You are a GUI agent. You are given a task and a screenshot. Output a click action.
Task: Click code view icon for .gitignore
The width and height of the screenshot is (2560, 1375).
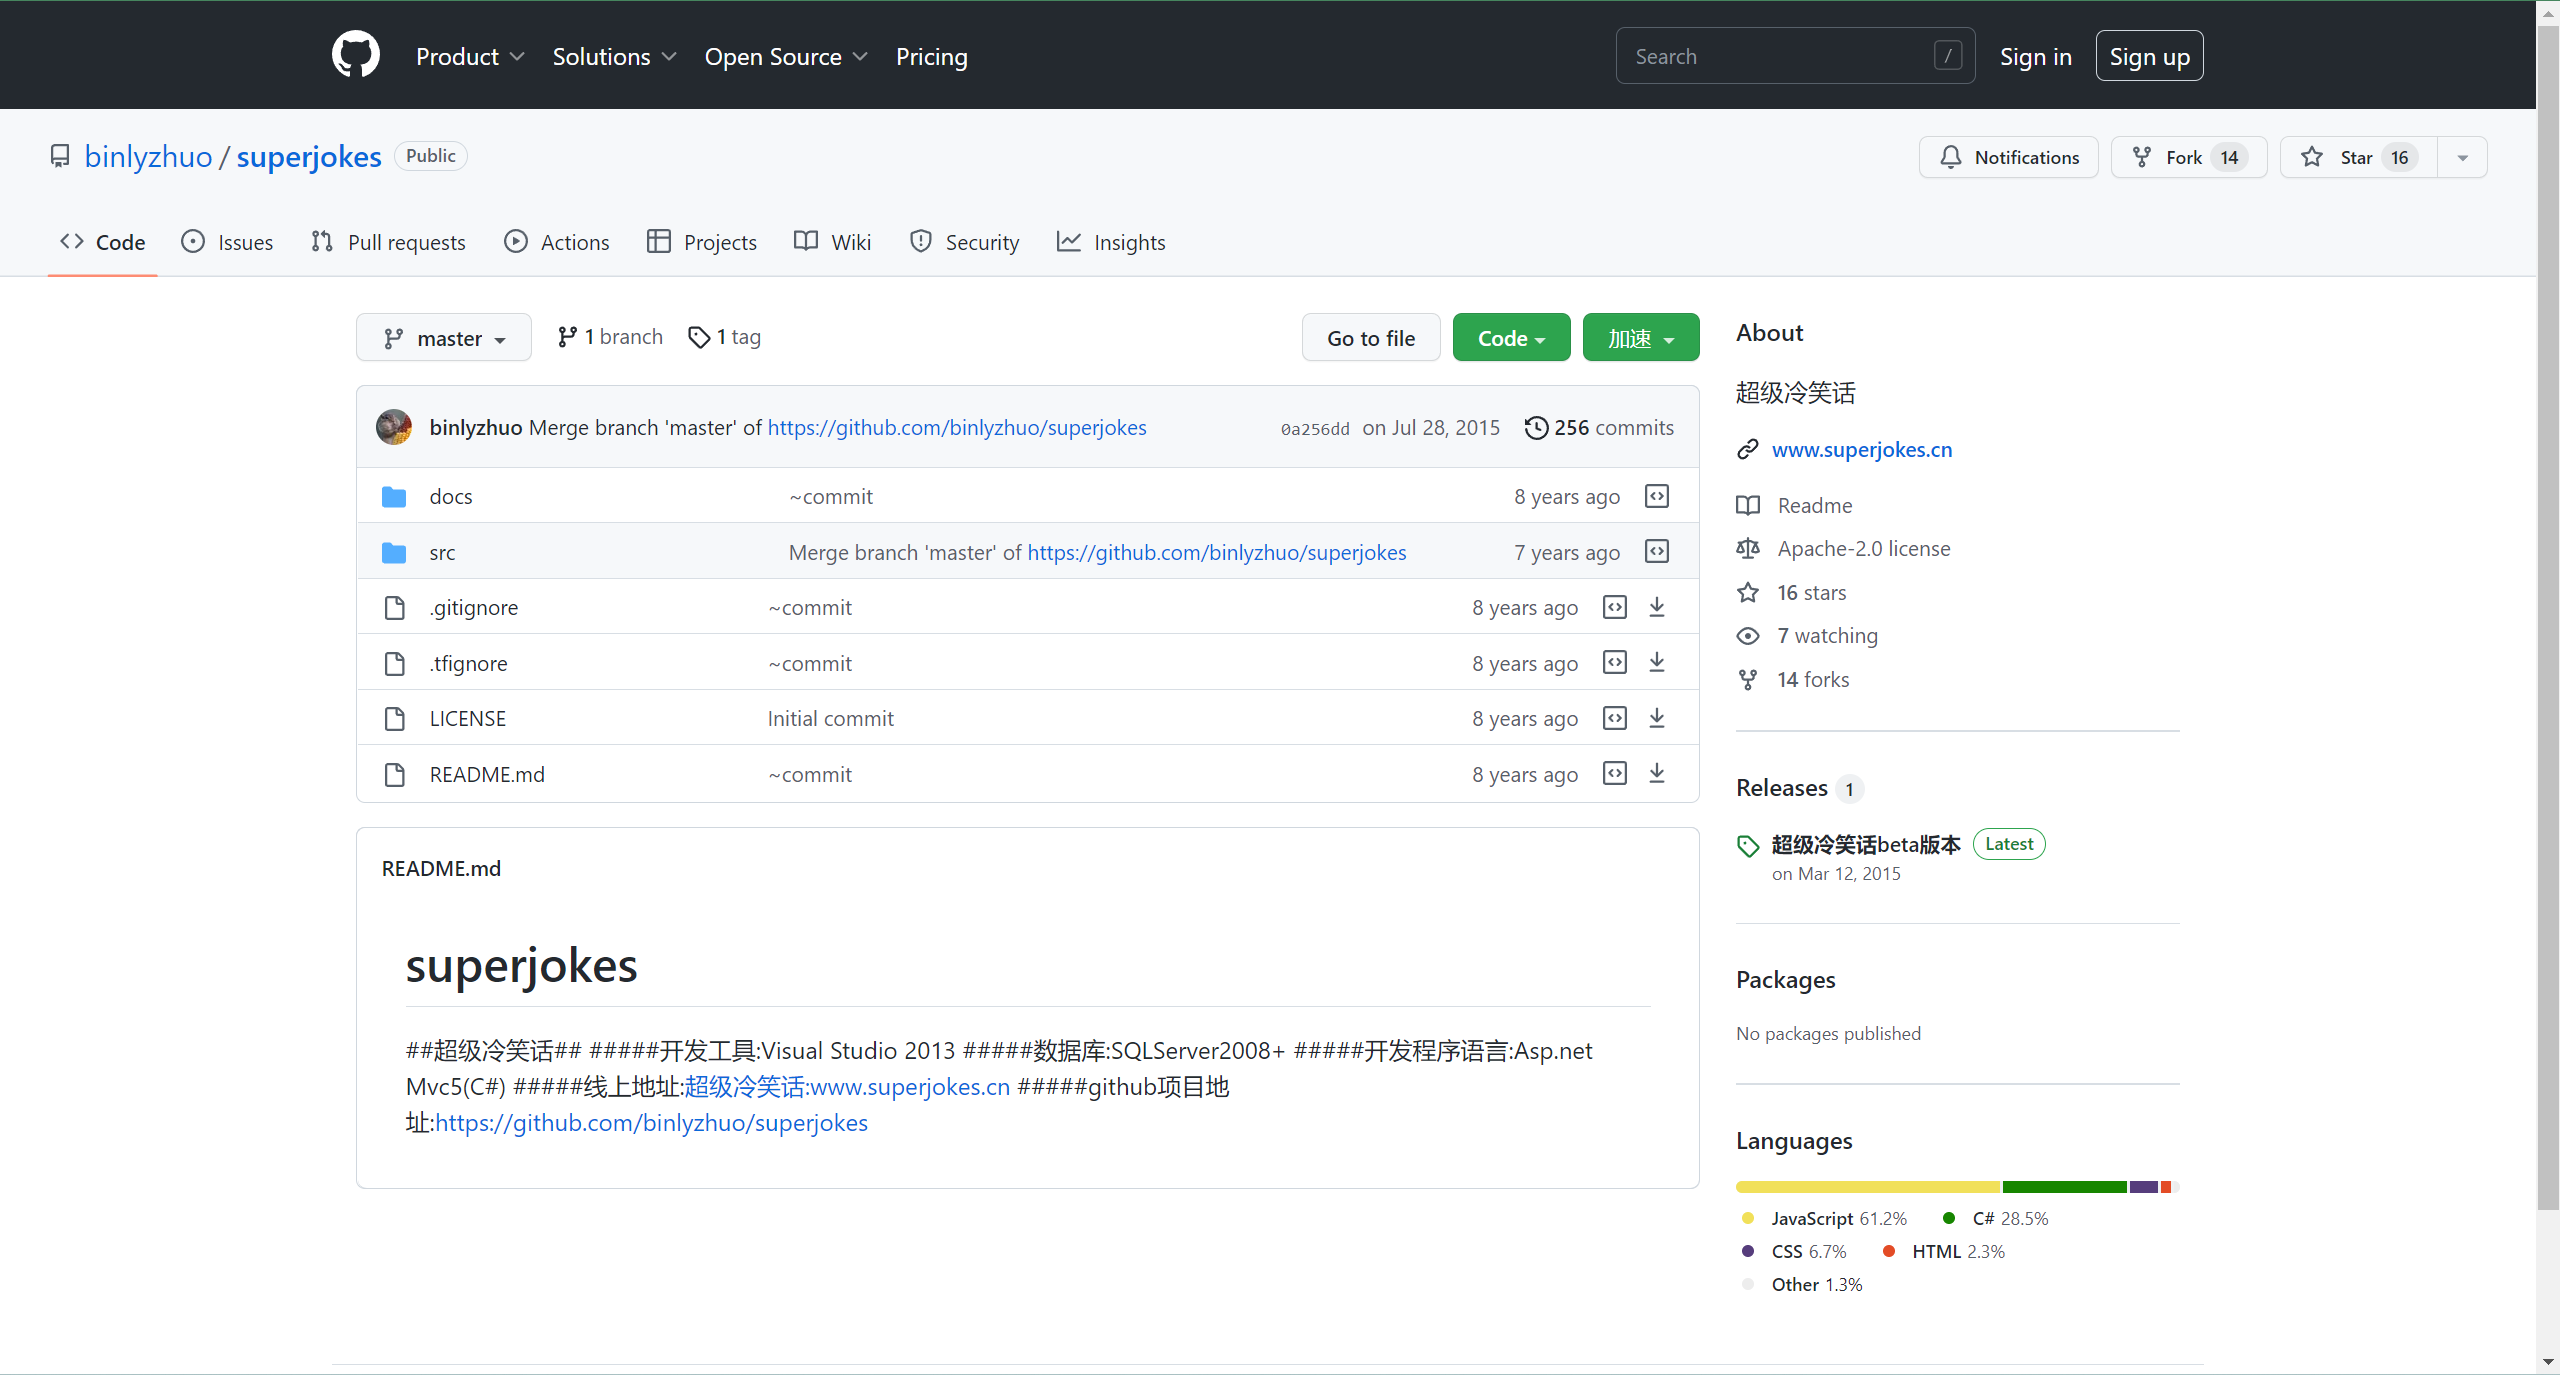(x=1615, y=607)
